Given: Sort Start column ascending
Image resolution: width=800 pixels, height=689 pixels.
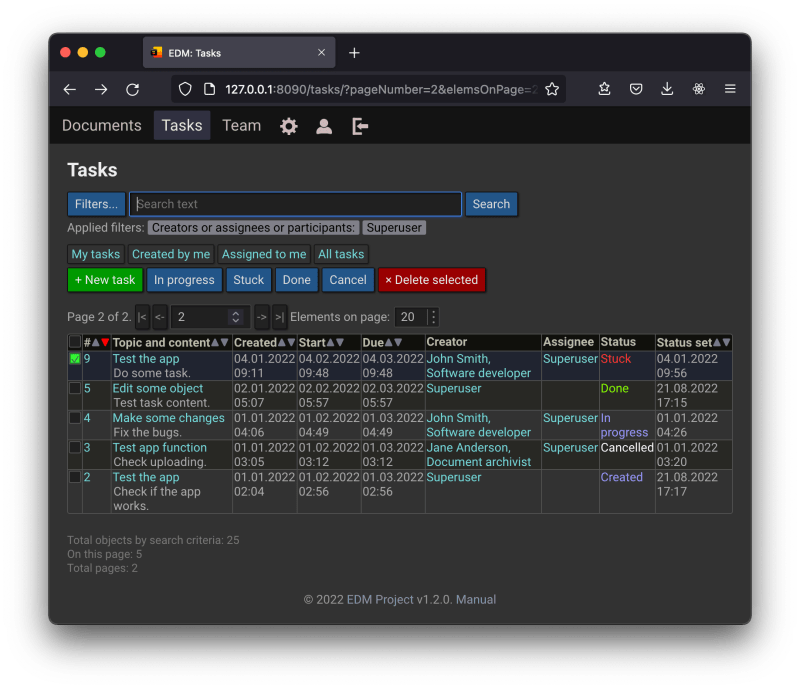Looking at the screenshot, I should point(331,342).
